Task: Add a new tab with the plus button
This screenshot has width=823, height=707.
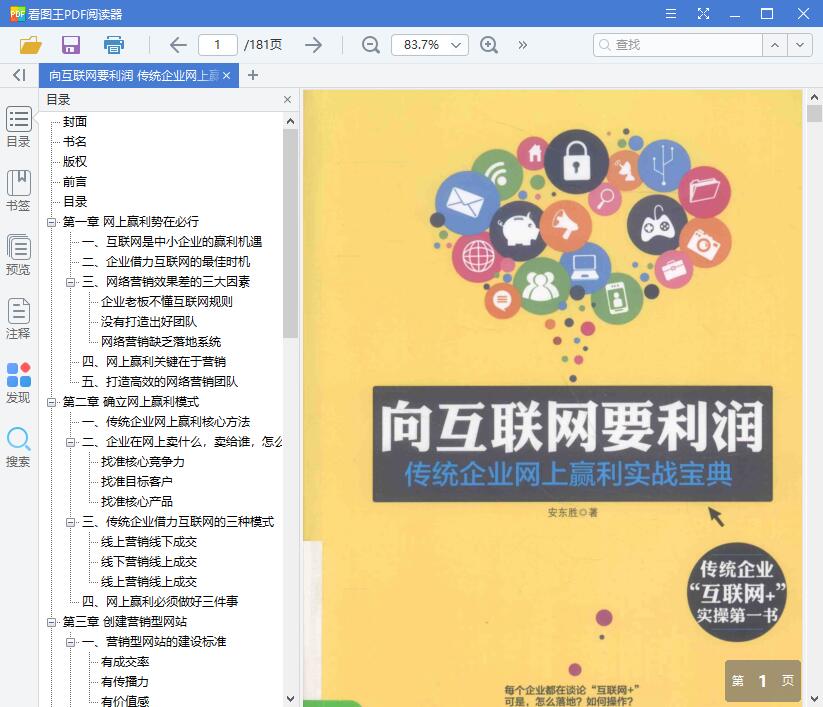Action: click(253, 75)
